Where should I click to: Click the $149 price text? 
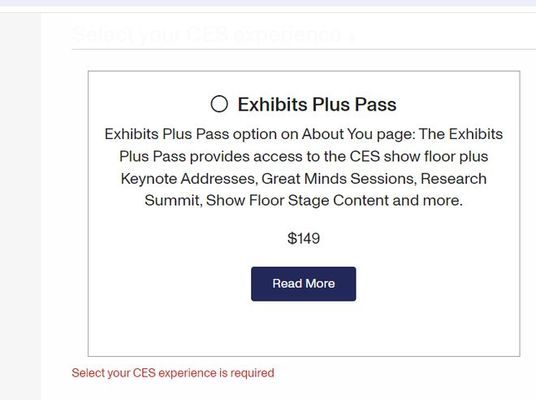point(304,238)
